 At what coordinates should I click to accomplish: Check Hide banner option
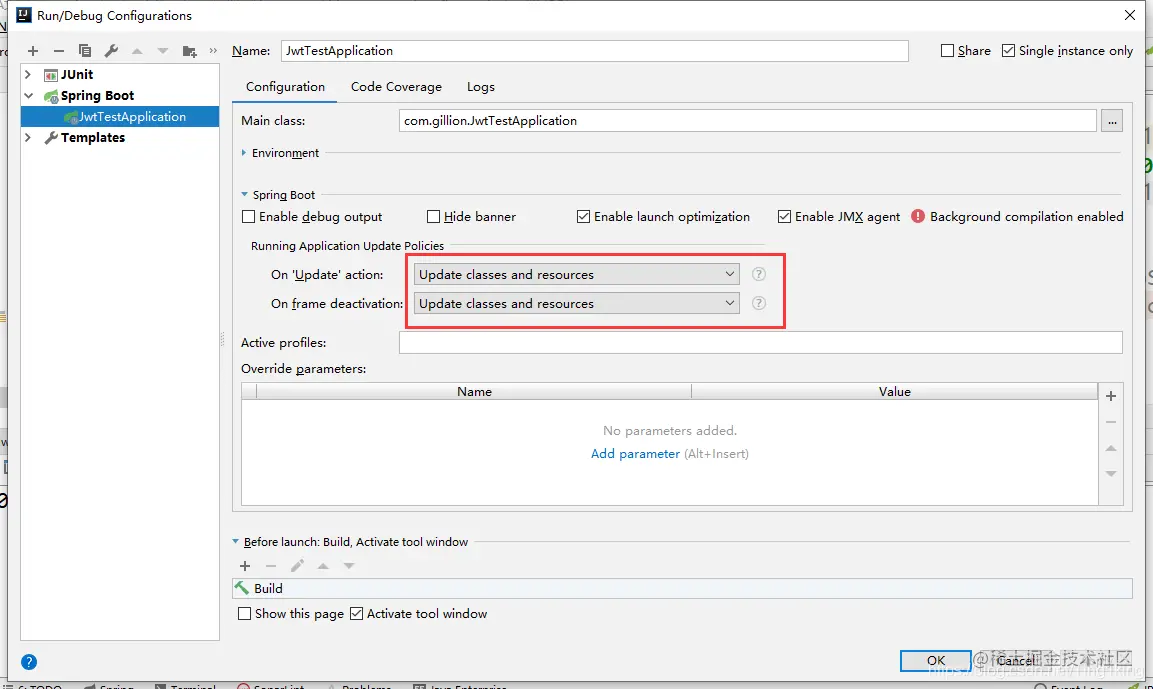click(x=433, y=216)
